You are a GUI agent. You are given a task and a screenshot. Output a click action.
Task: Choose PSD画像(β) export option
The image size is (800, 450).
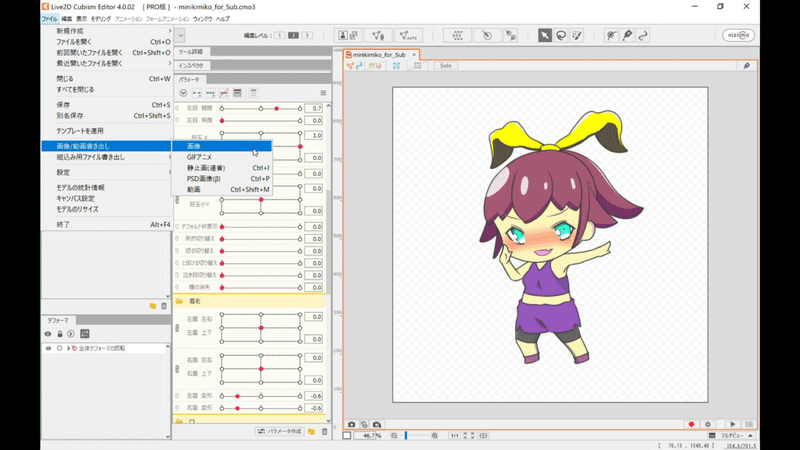(221, 179)
